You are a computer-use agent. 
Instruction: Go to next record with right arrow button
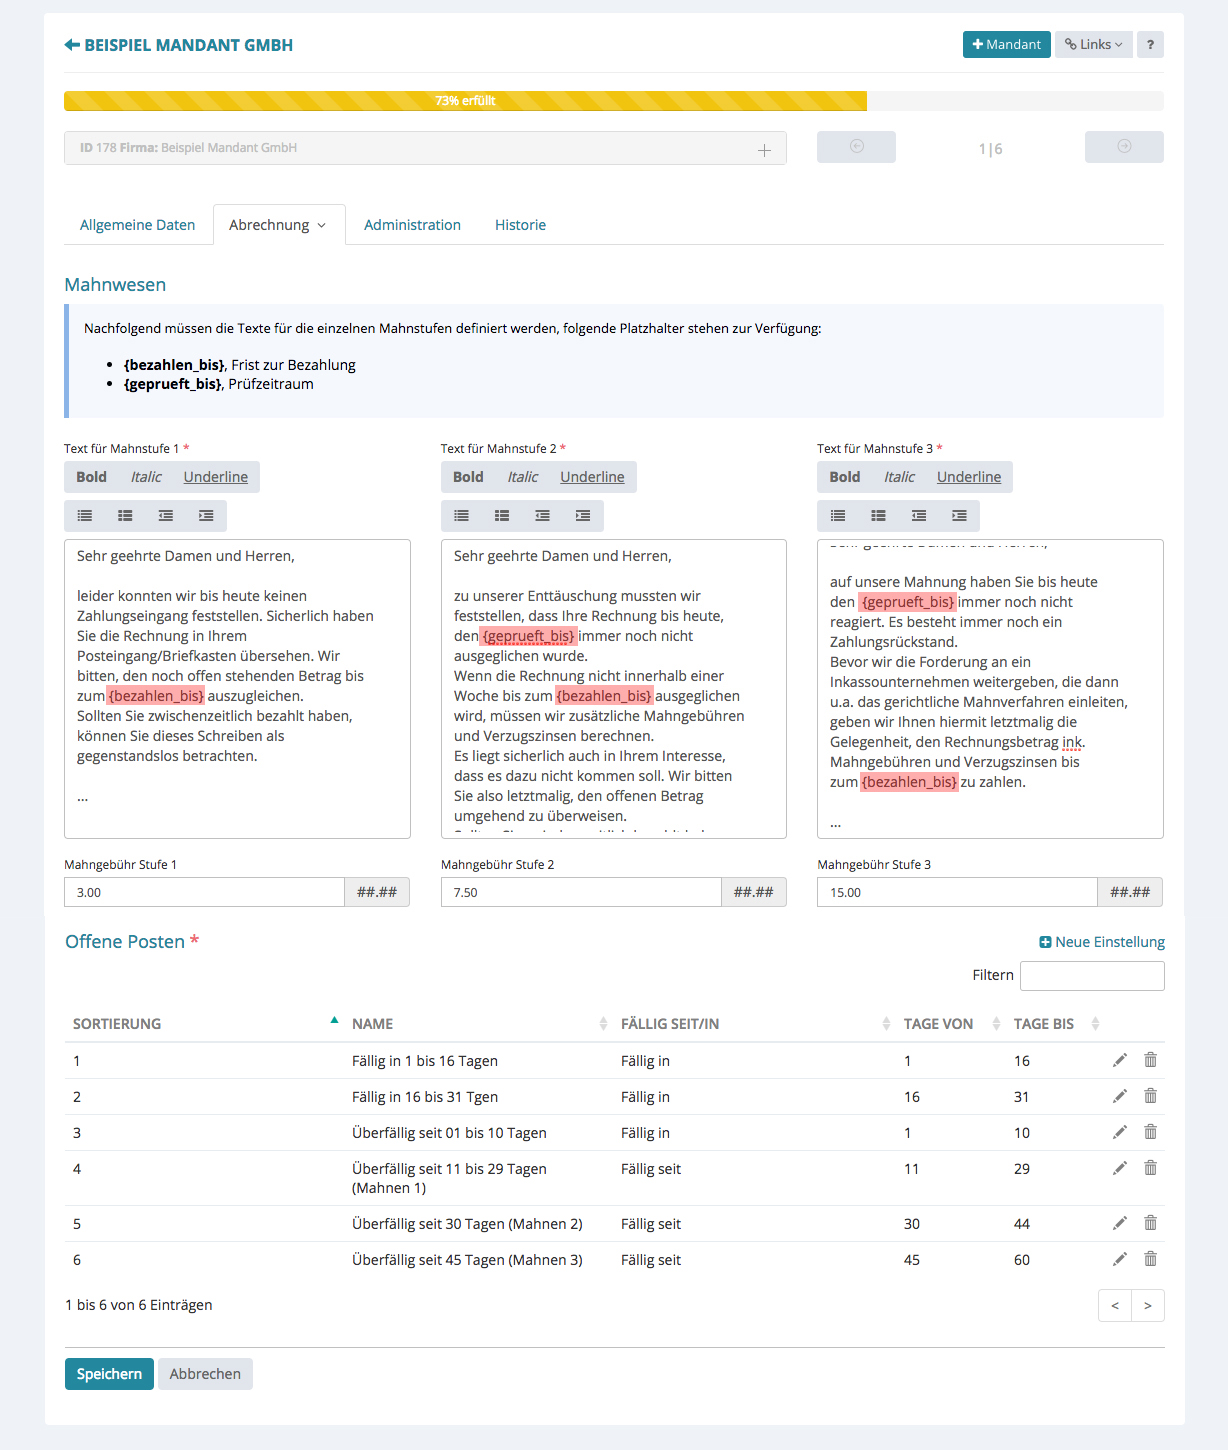click(1124, 147)
